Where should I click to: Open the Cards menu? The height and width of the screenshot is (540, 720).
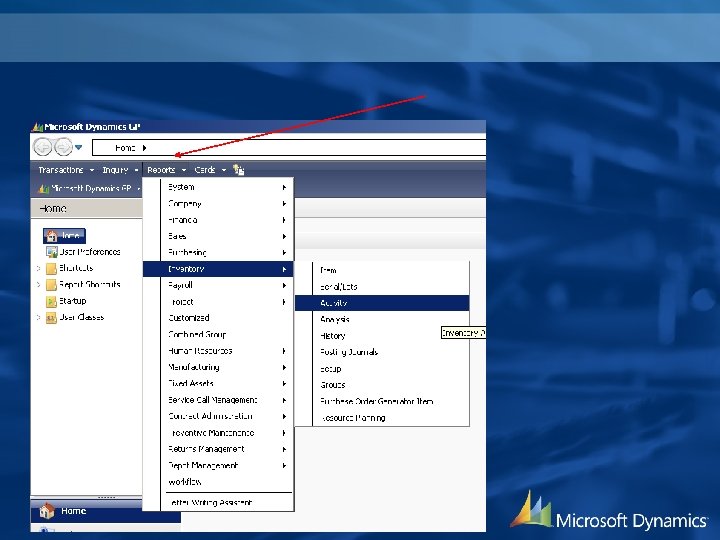click(x=210, y=170)
